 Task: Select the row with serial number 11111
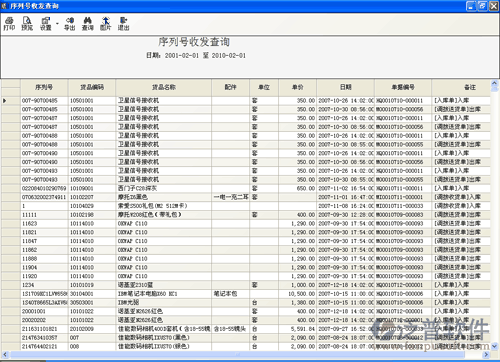pyautogui.click(x=246, y=215)
